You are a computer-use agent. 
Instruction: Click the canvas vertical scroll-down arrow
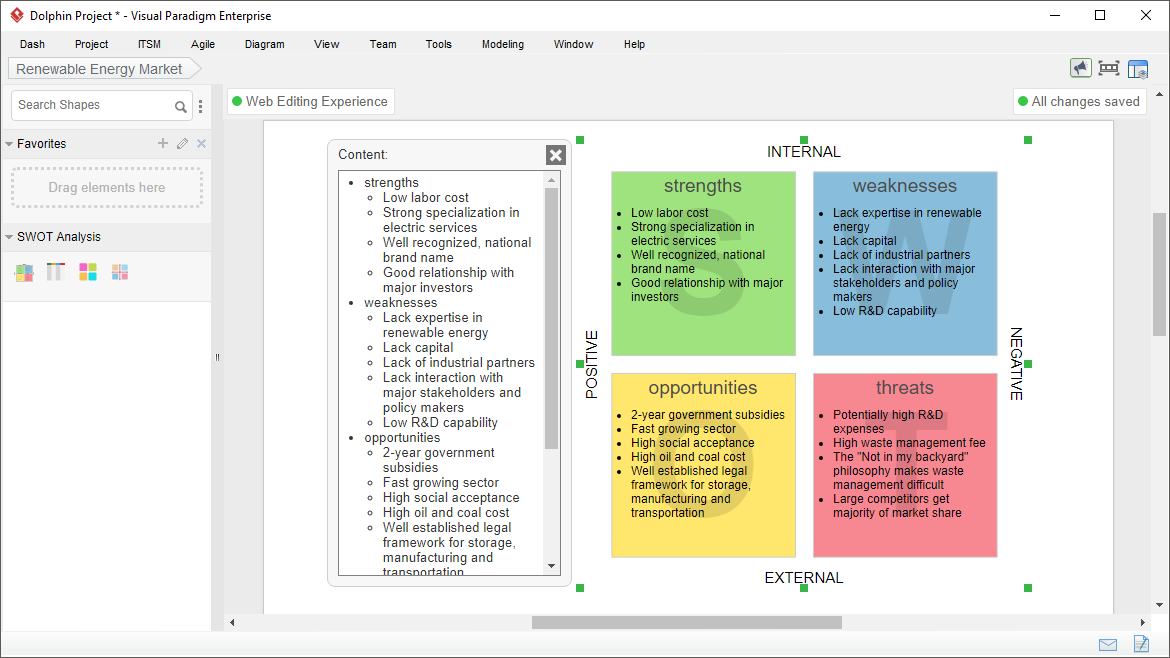(x=1159, y=605)
